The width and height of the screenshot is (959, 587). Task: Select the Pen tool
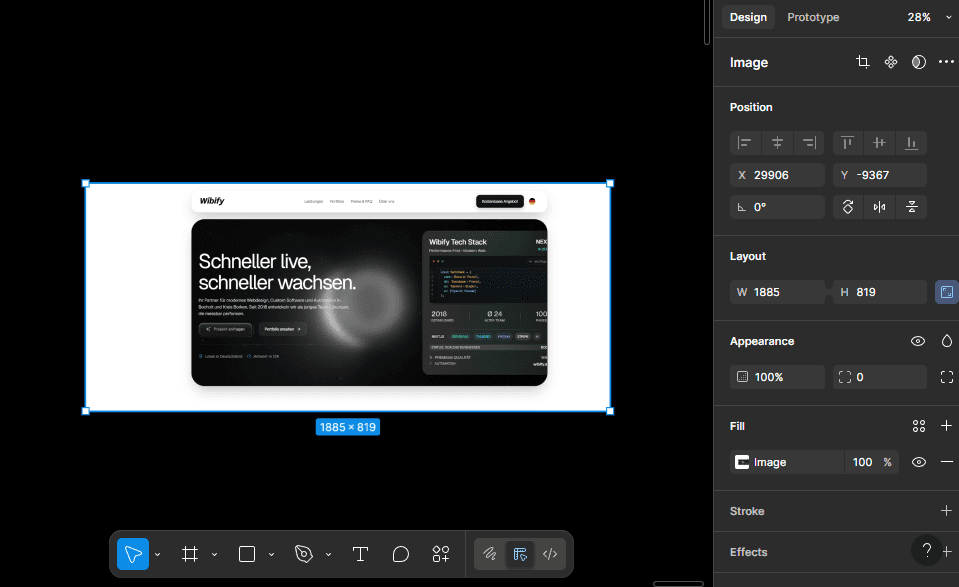pyautogui.click(x=306, y=553)
